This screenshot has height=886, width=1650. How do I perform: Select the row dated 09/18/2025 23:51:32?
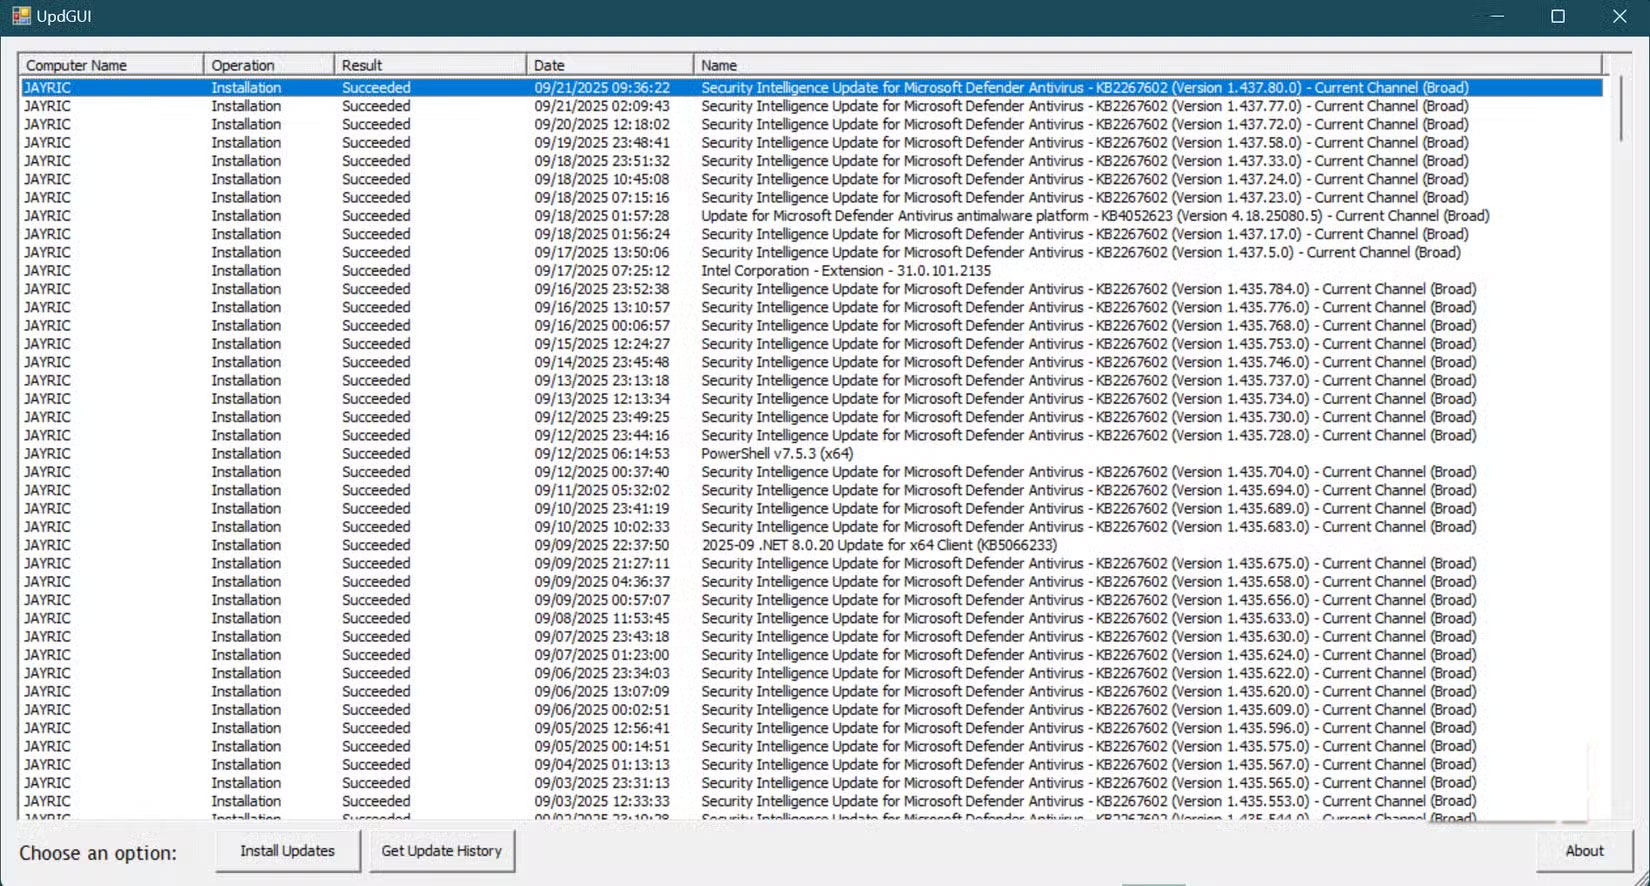click(811, 161)
